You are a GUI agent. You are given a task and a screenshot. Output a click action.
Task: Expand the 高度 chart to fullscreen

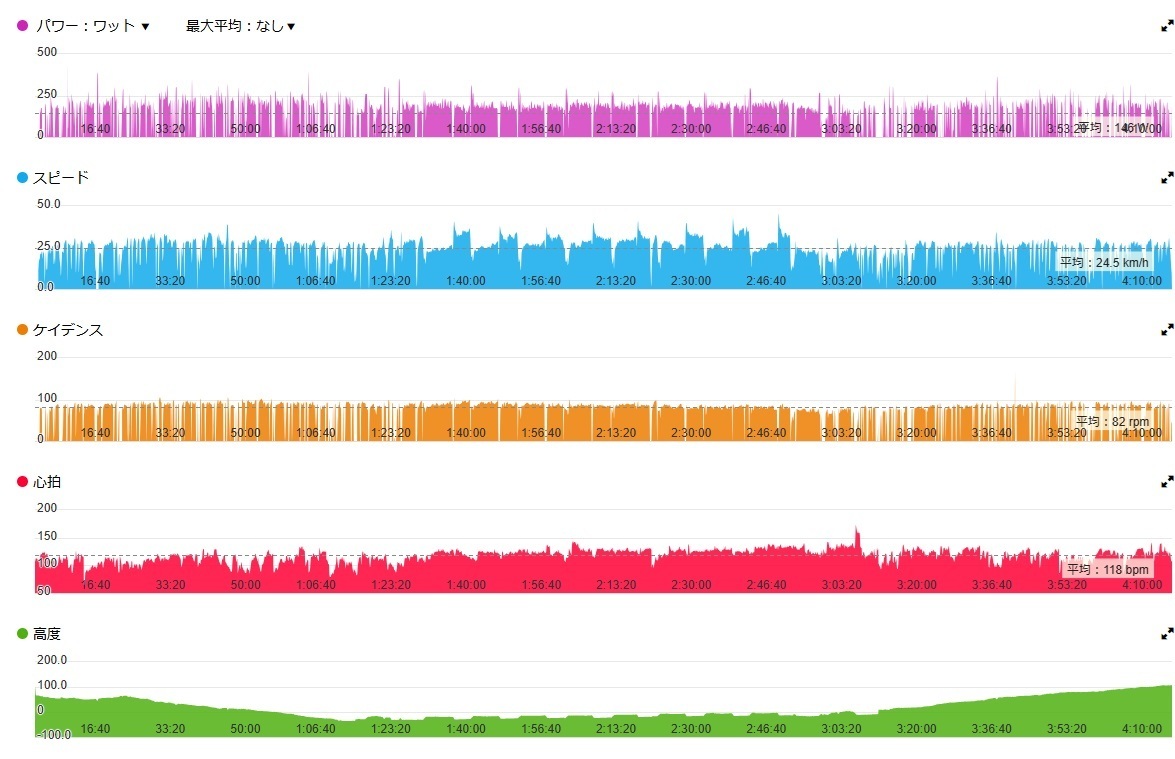coord(1167,634)
